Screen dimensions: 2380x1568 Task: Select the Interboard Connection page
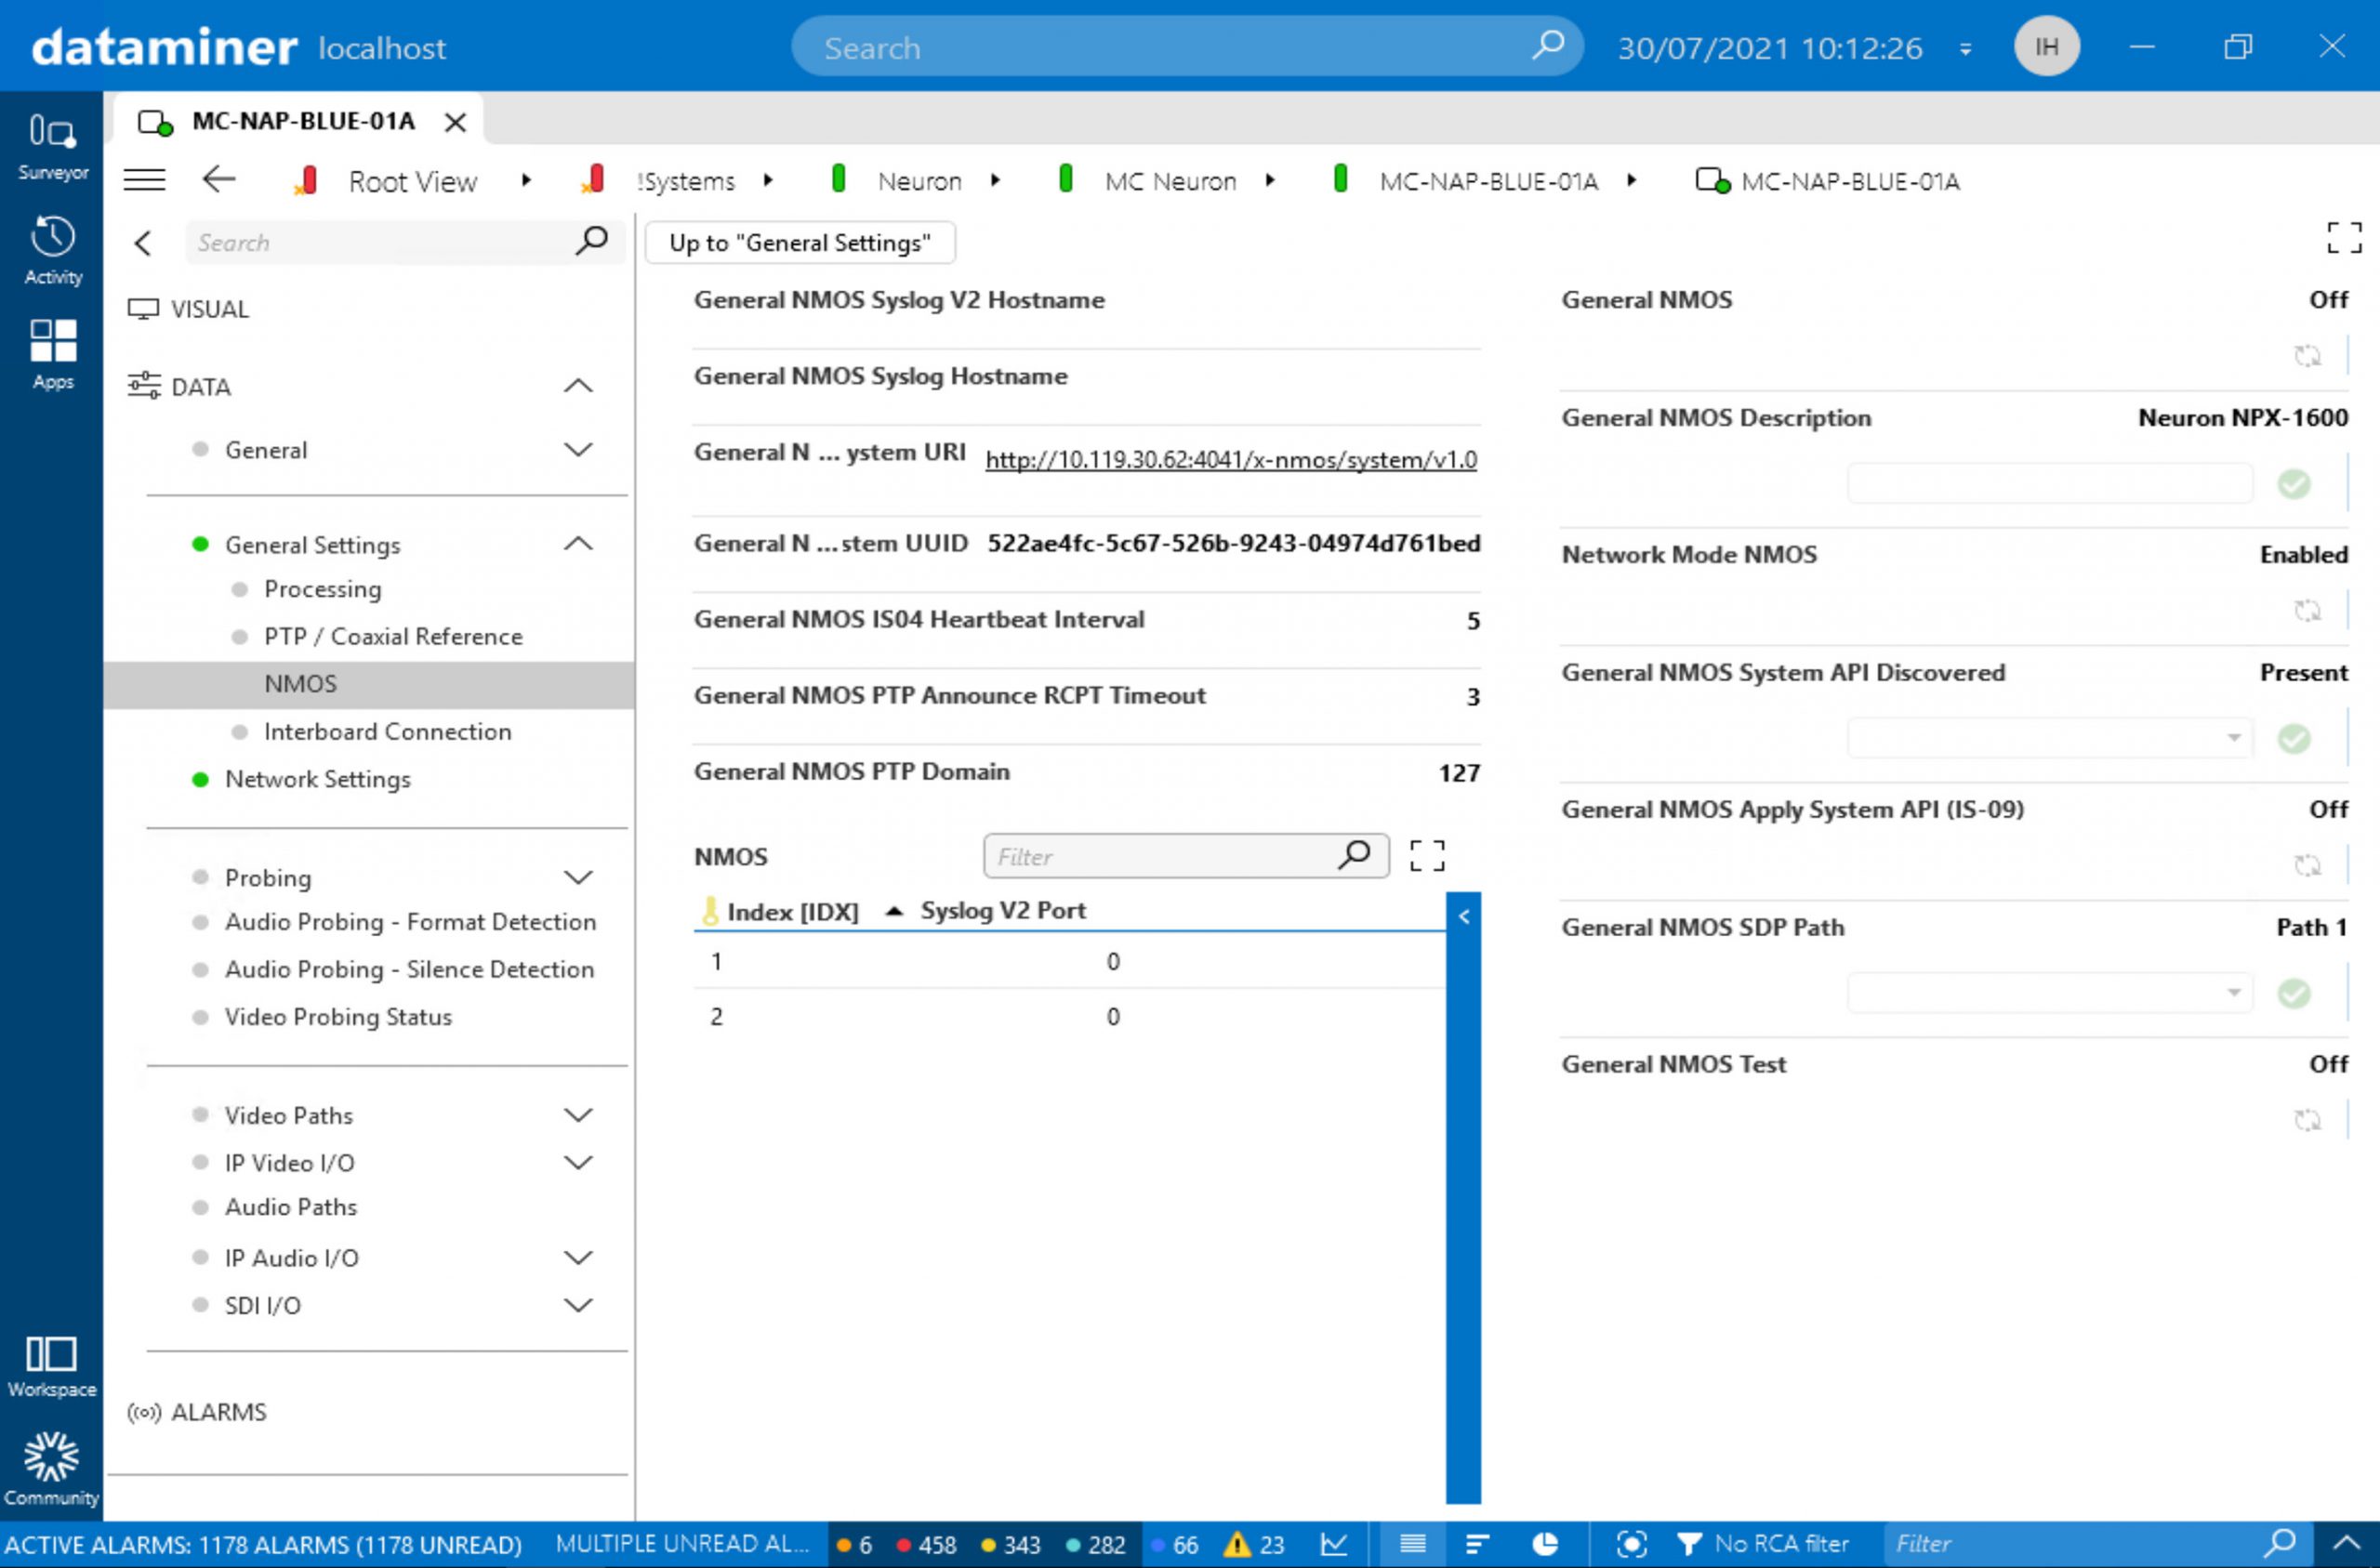387,731
